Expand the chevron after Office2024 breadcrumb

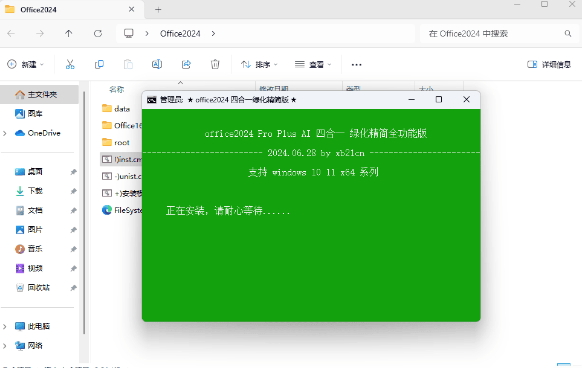213,33
